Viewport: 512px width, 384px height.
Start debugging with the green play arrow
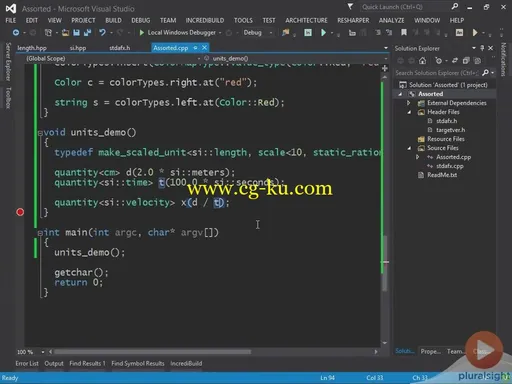click(141, 32)
